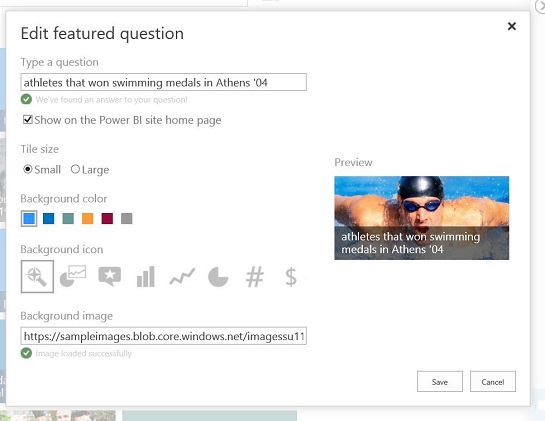Pick the star speech bubble icon
The width and height of the screenshot is (545, 421).
tap(110, 276)
